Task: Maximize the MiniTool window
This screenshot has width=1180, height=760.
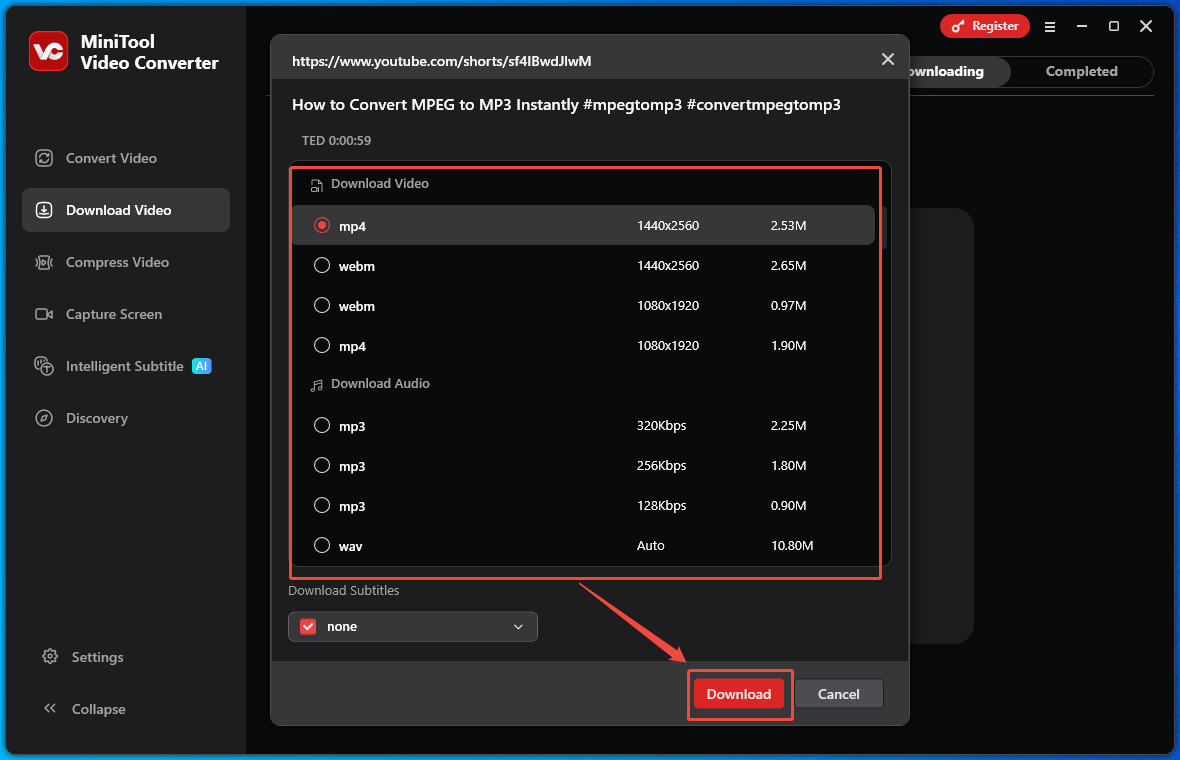Action: click(1114, 26)
